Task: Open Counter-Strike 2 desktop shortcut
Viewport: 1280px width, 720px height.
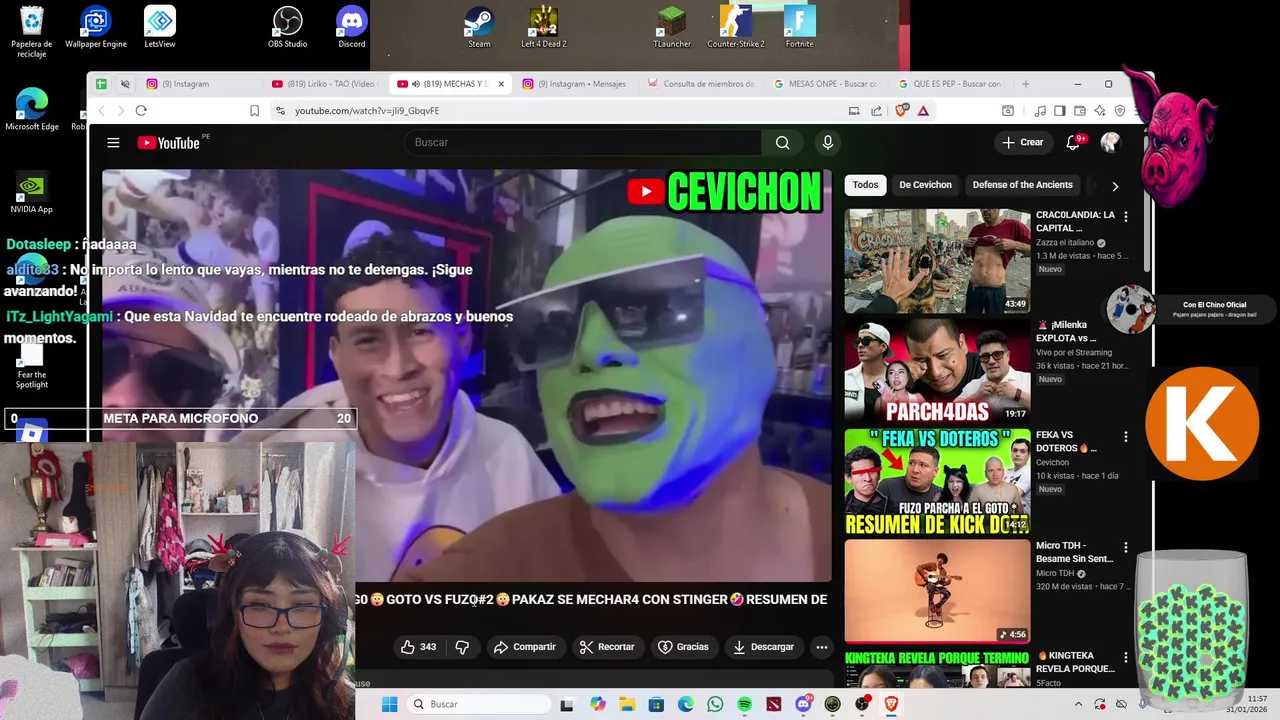Action: point(736,27)
